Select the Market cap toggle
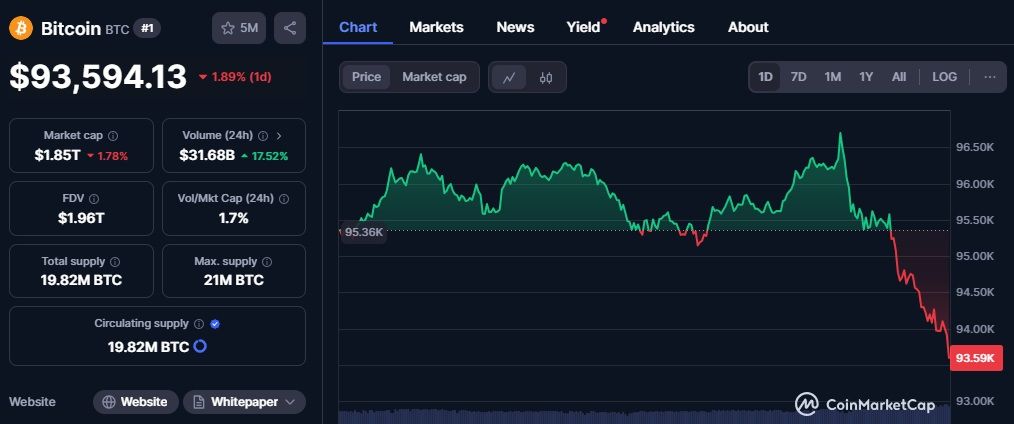The width and height of the screenshot is (1014, 424). coord(434,77)
